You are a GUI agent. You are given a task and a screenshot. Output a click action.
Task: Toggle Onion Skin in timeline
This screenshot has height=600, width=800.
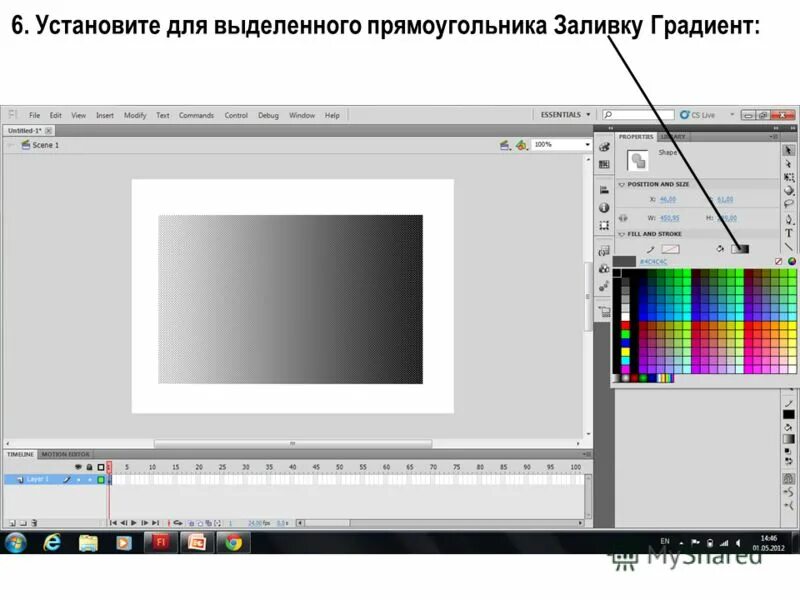(192, 523)
